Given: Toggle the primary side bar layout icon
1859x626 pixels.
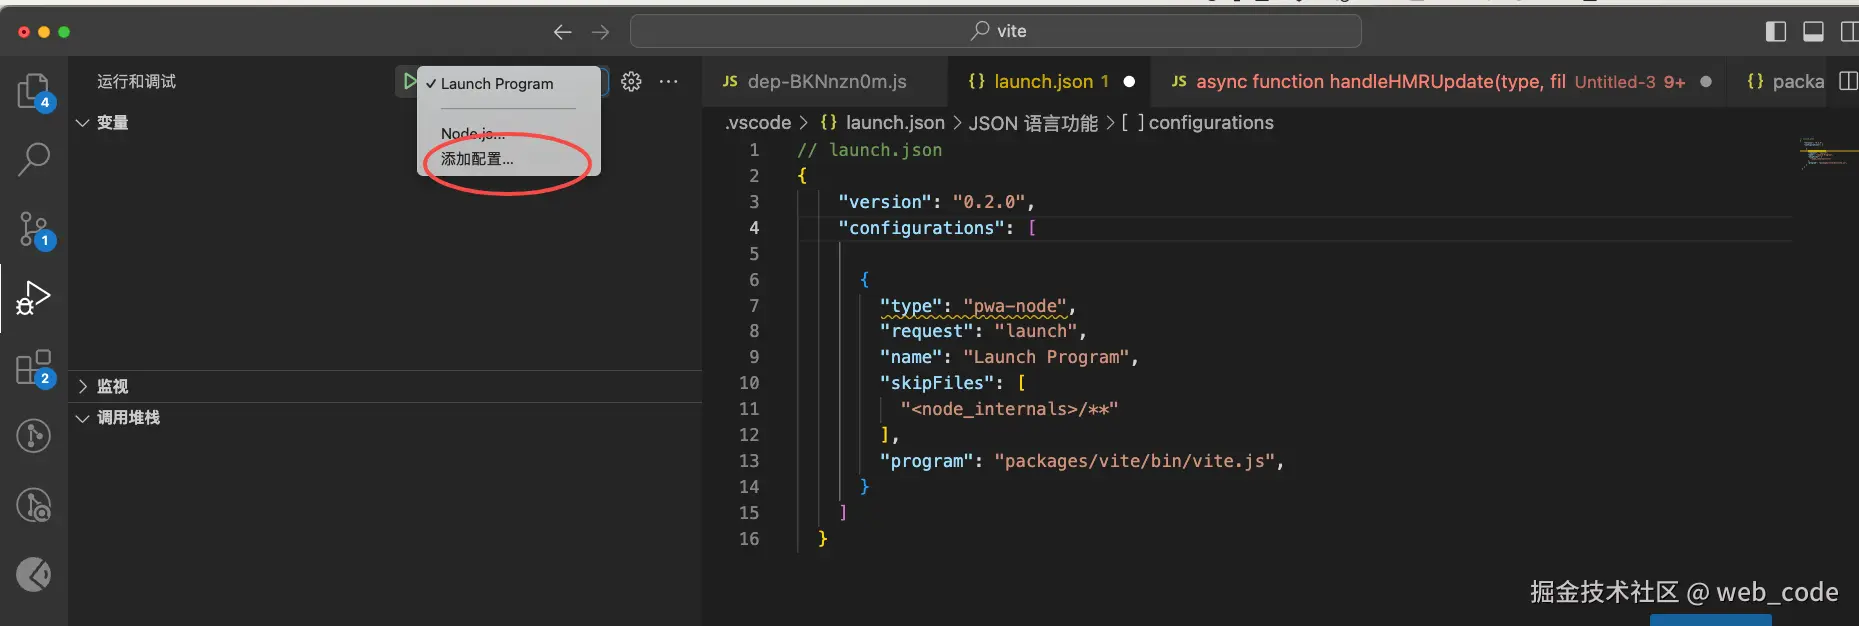Looking at the screenshot, I should tap(1776, 32).
